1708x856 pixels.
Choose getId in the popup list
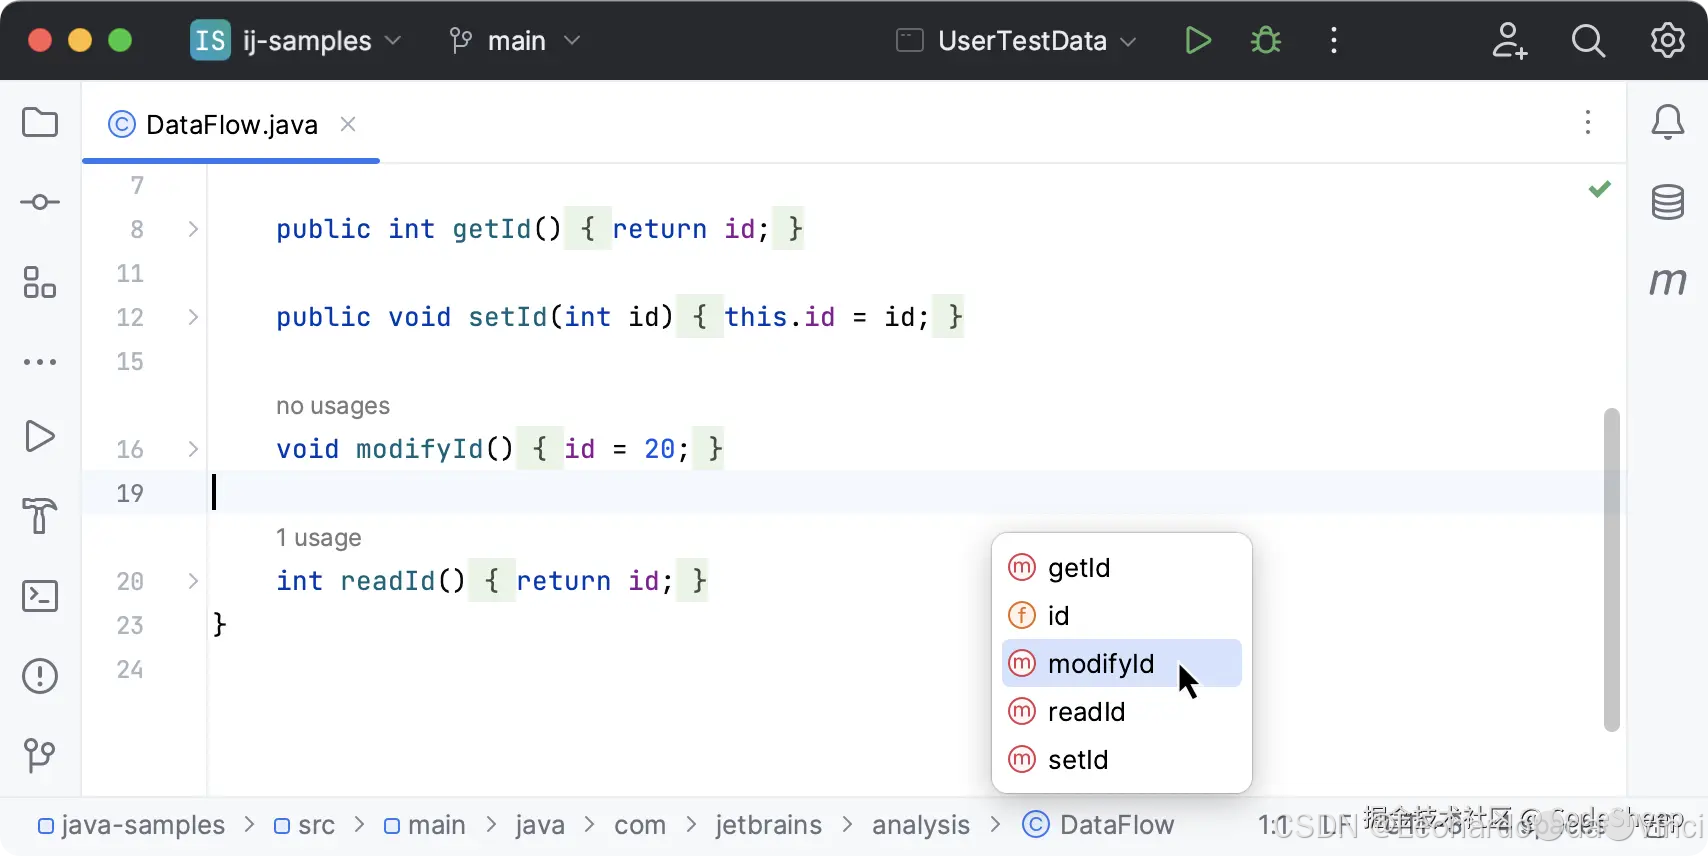pyautogui.click(x=1121, y=568)
